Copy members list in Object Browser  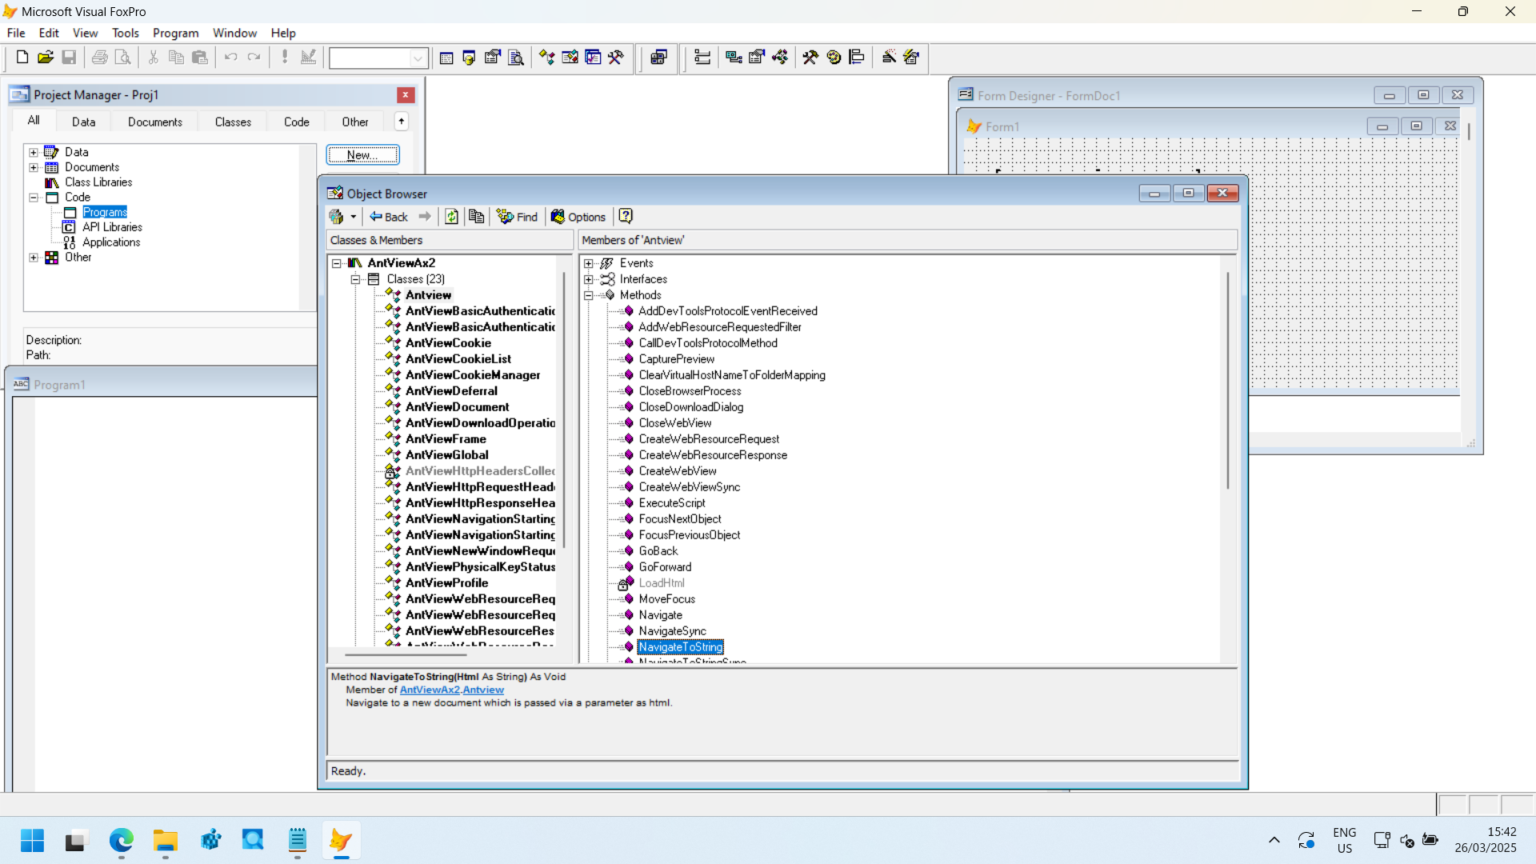coord(476,216)
